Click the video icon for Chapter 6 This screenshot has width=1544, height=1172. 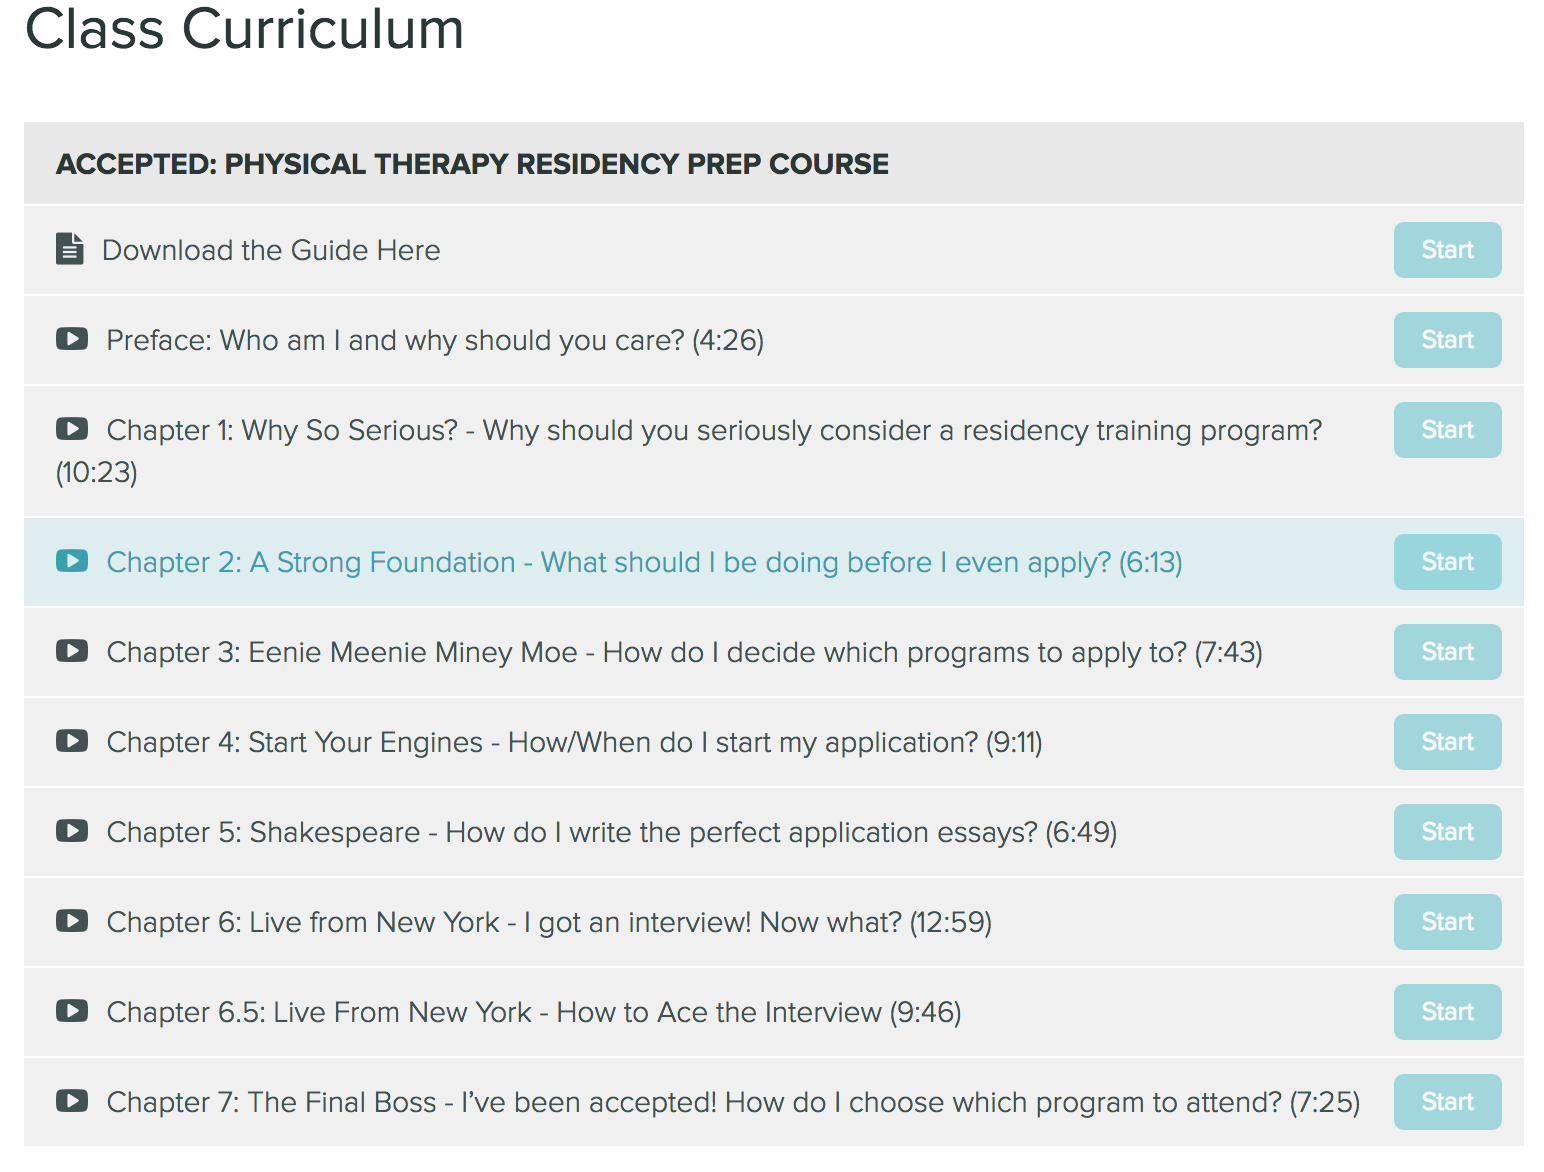(71, 921)
